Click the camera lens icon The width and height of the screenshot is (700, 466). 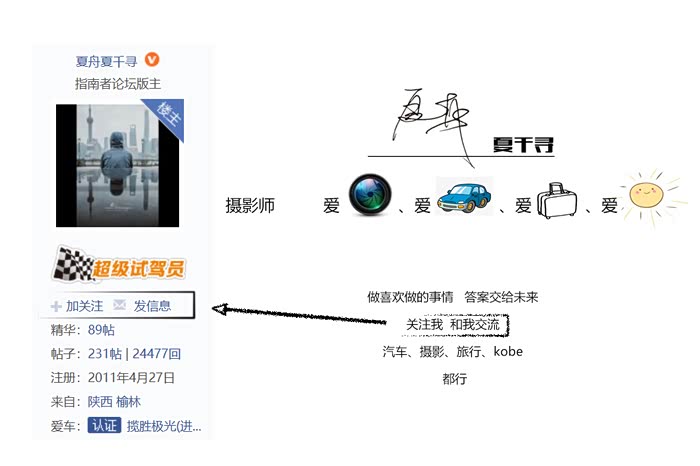coord(370,196)
